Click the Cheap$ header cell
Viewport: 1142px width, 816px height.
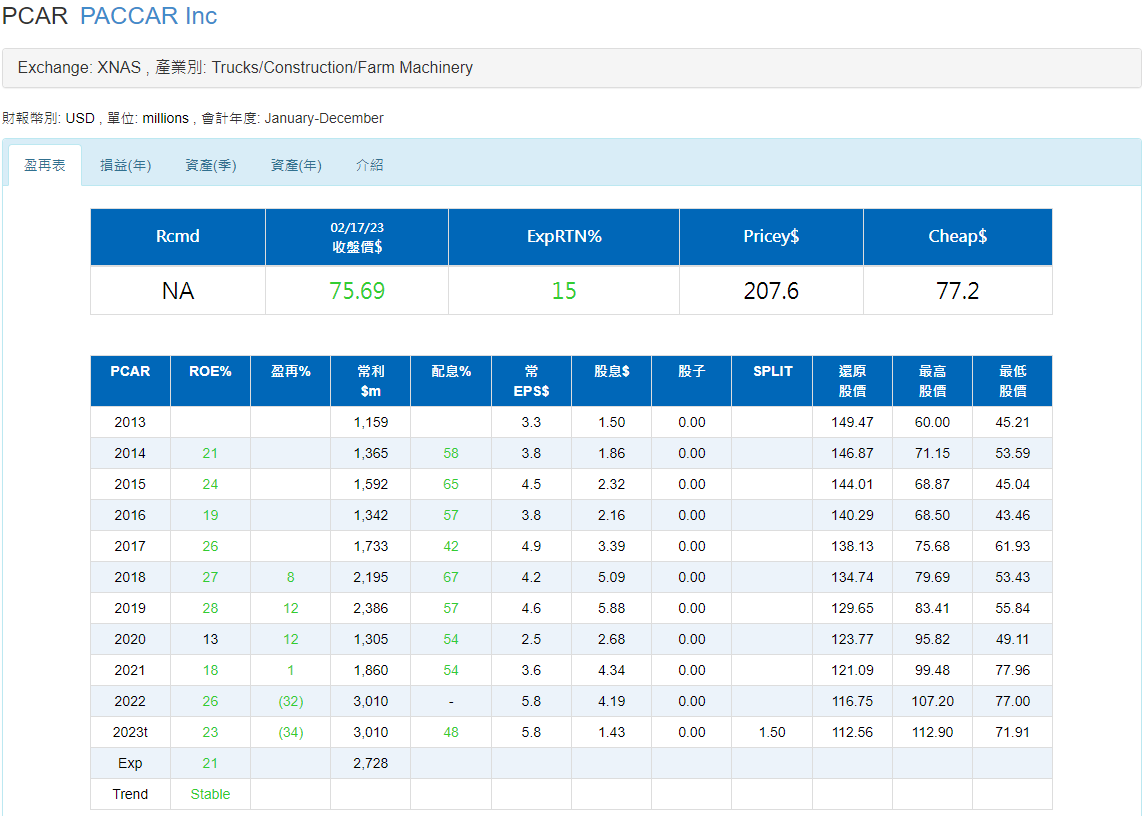coord(958,237)
